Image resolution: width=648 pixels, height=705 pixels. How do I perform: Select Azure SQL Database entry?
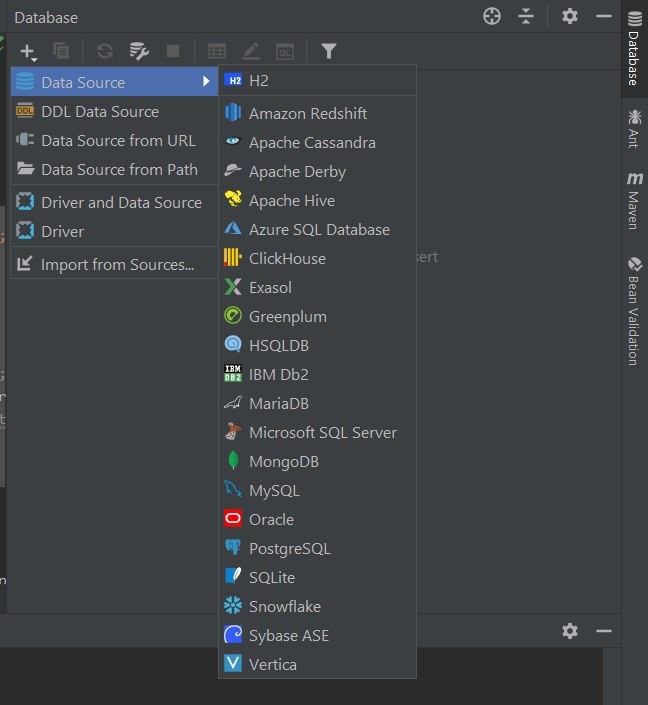point(317,229)
